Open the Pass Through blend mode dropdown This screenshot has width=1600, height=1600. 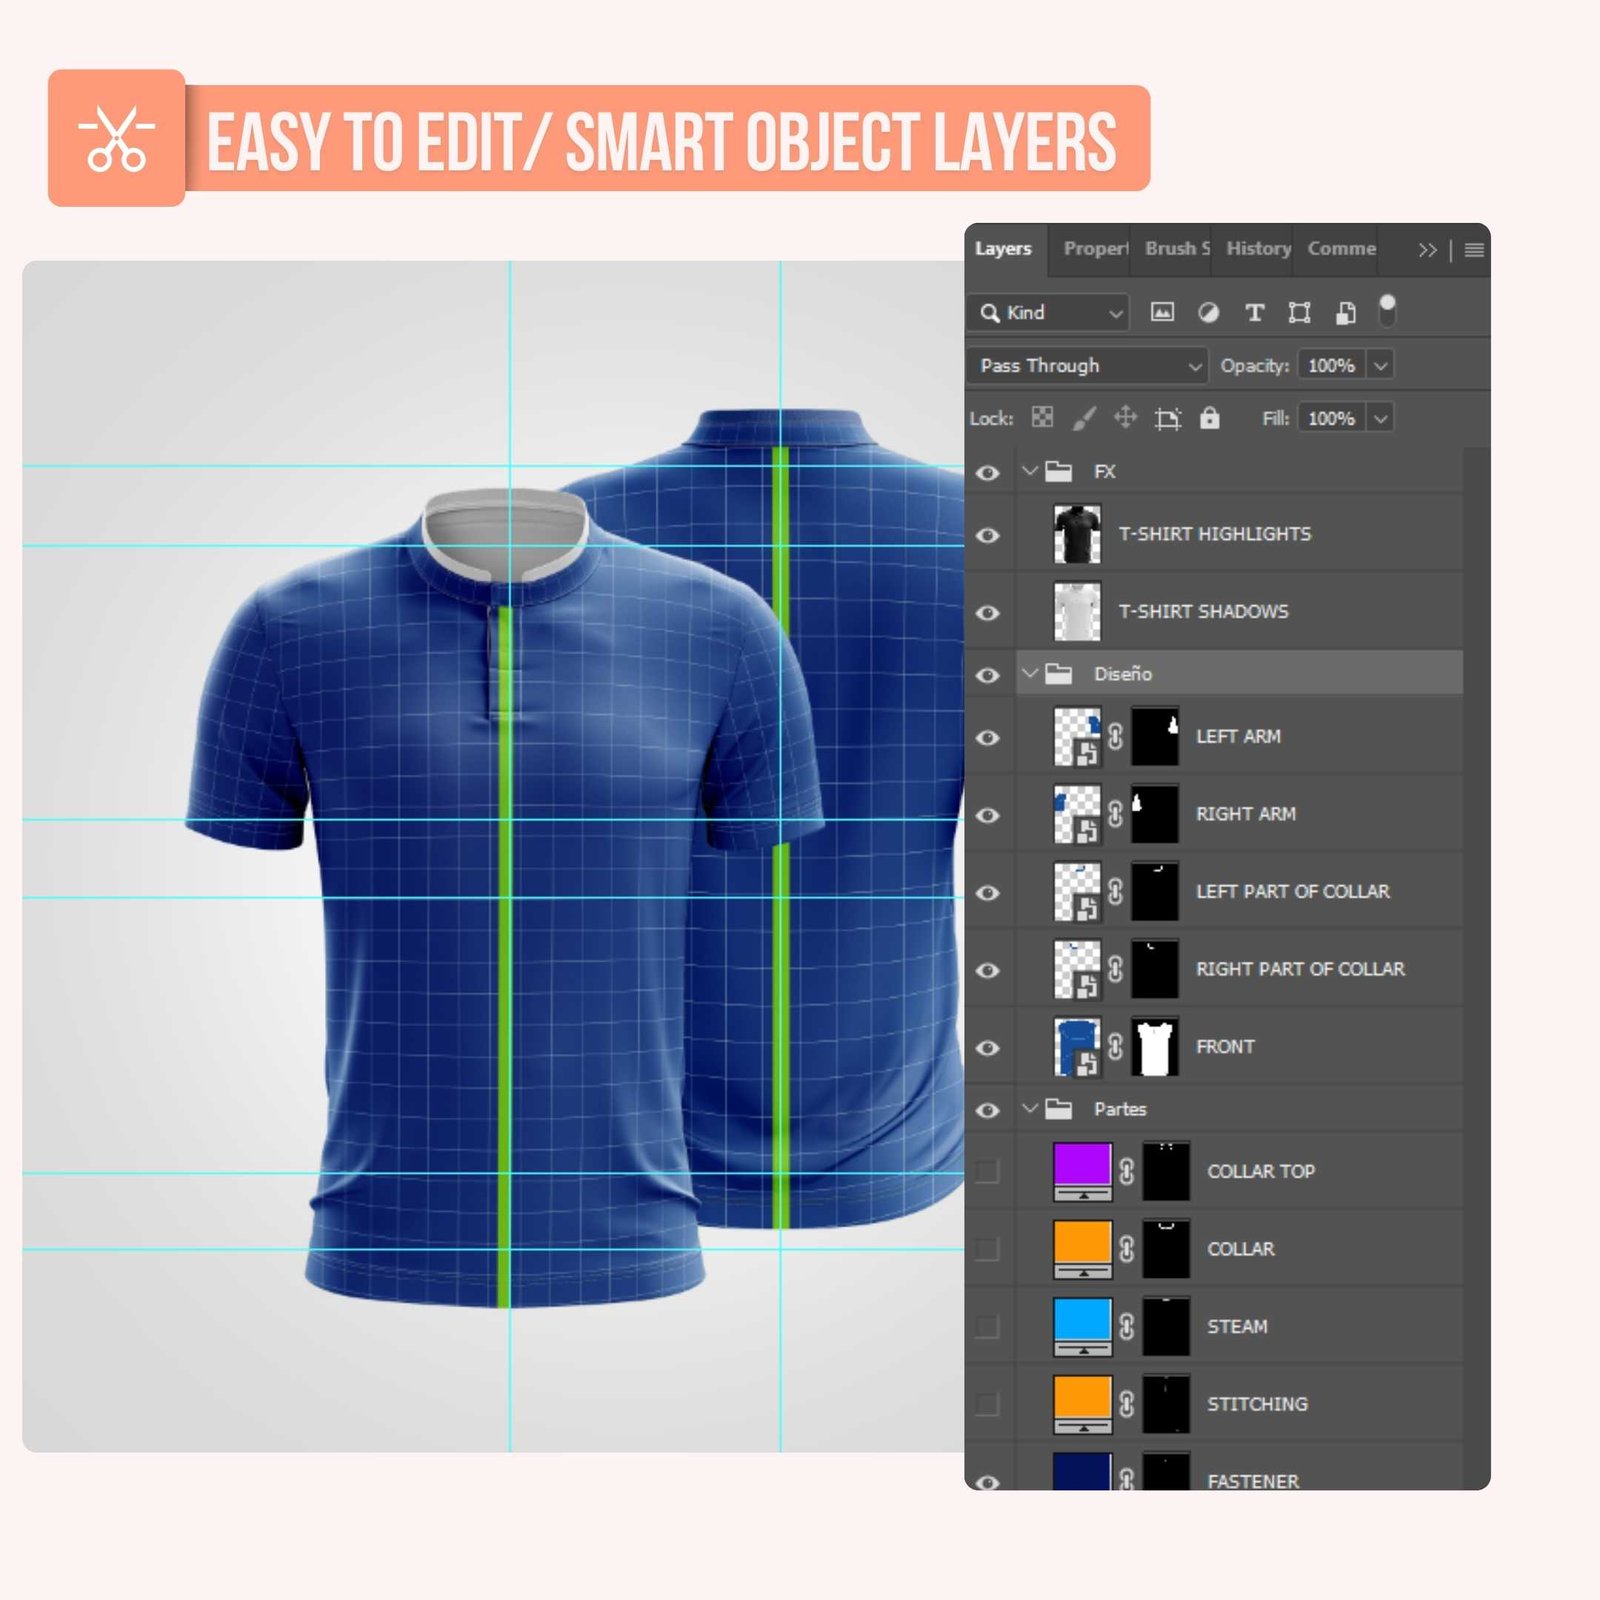(1088, 366)
